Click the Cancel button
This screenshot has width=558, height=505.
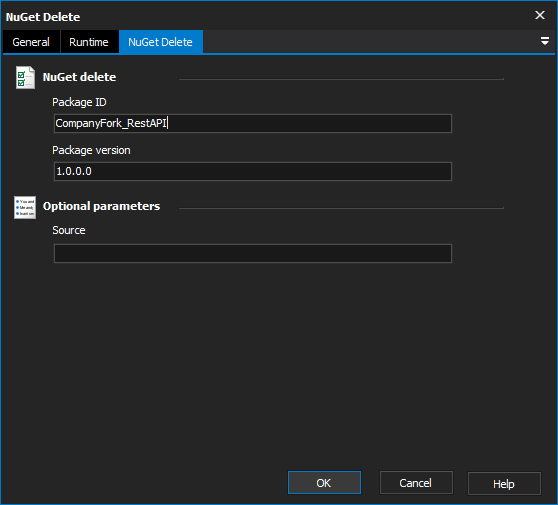[416, 483]
